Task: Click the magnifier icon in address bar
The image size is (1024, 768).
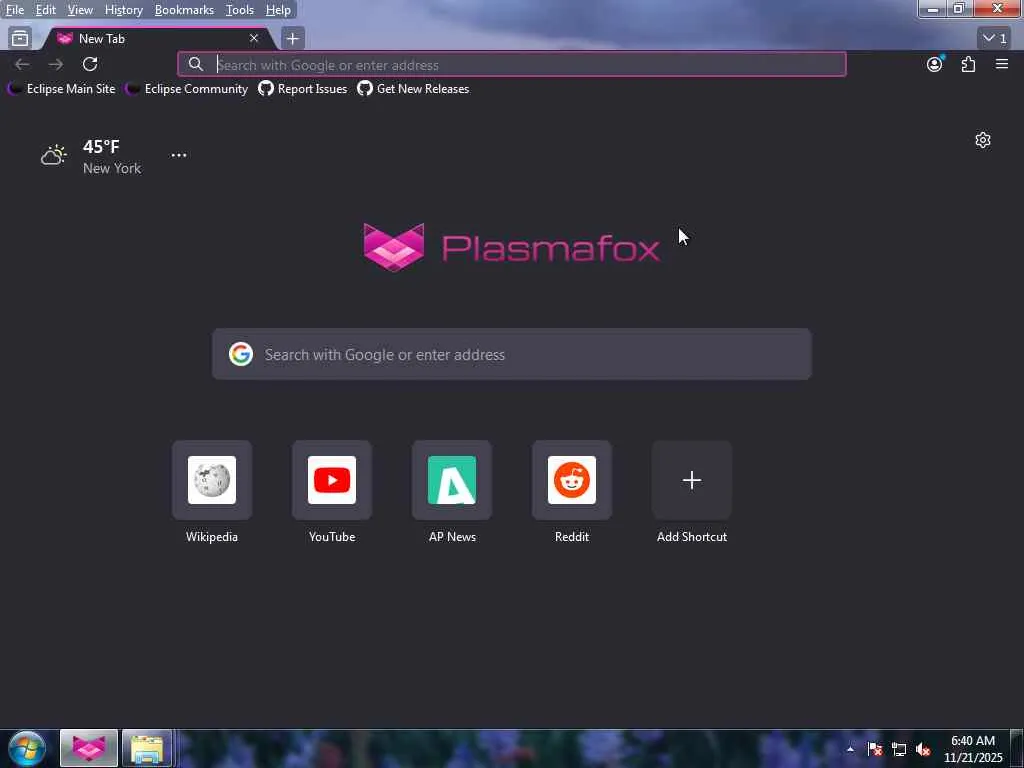Action: point(195,64)
